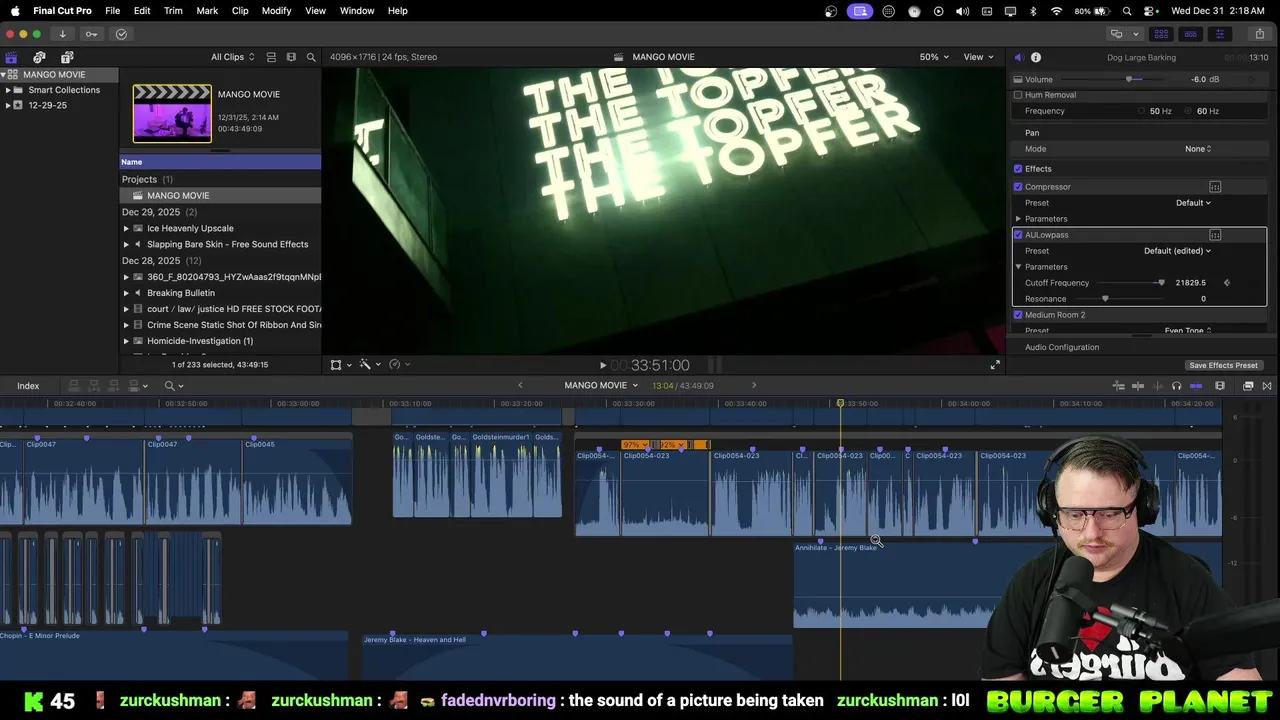Viewport: 1280px width, 720px height.
Task: Disable the Effects checkbox
Action: pyautogui.click(x=1018, y=169)
